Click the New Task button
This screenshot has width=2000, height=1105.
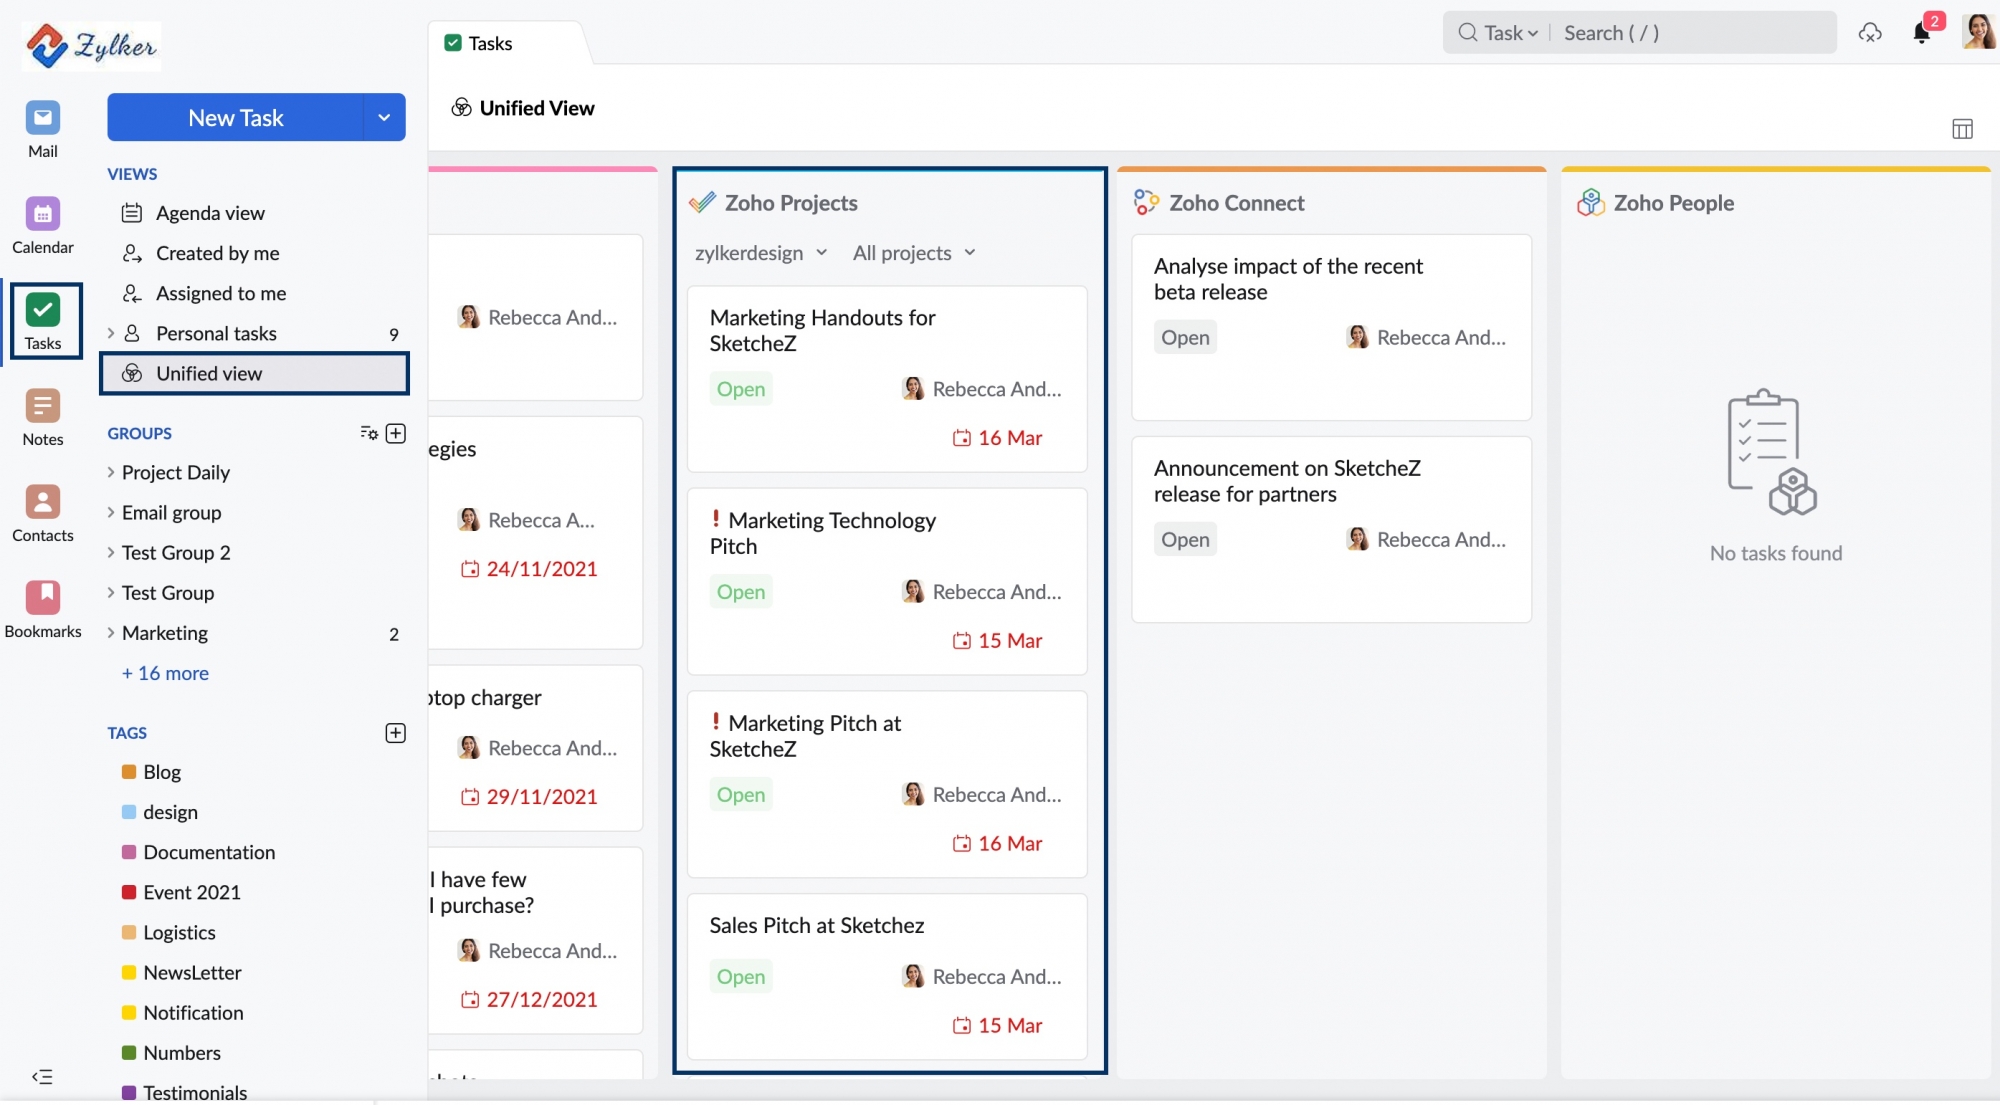[x=236, y=118]
